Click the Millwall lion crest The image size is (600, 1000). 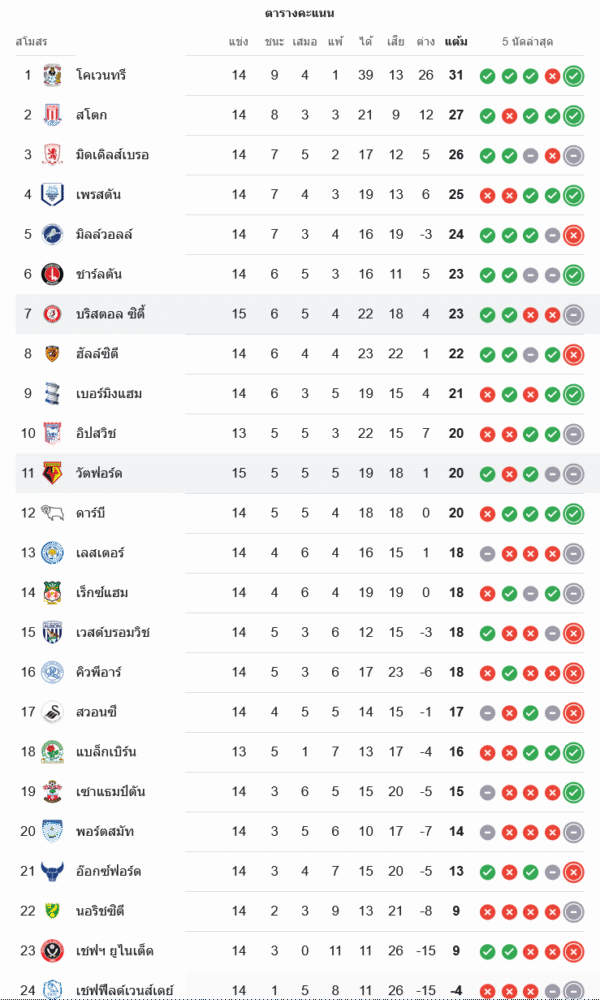tap(52, 234)
